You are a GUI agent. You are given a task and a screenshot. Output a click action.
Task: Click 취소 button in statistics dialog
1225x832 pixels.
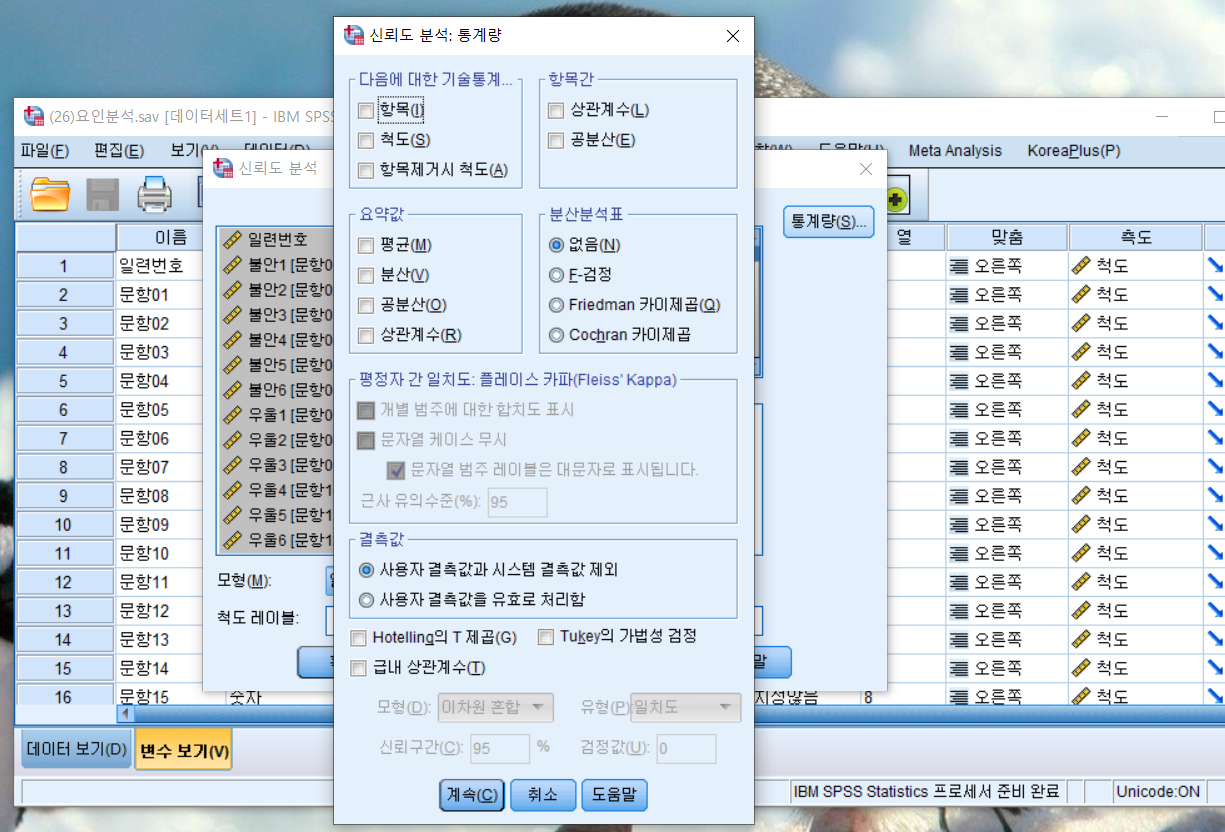tap(542, 795)
